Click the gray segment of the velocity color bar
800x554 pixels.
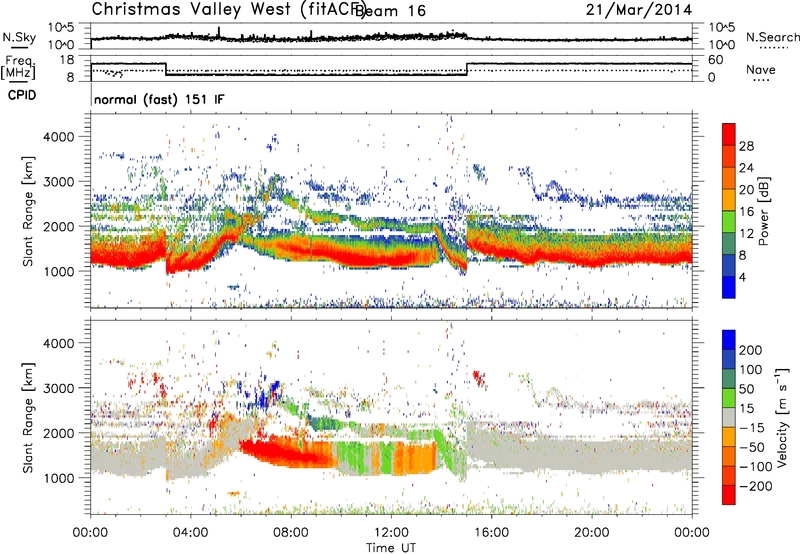coord(729,418)
